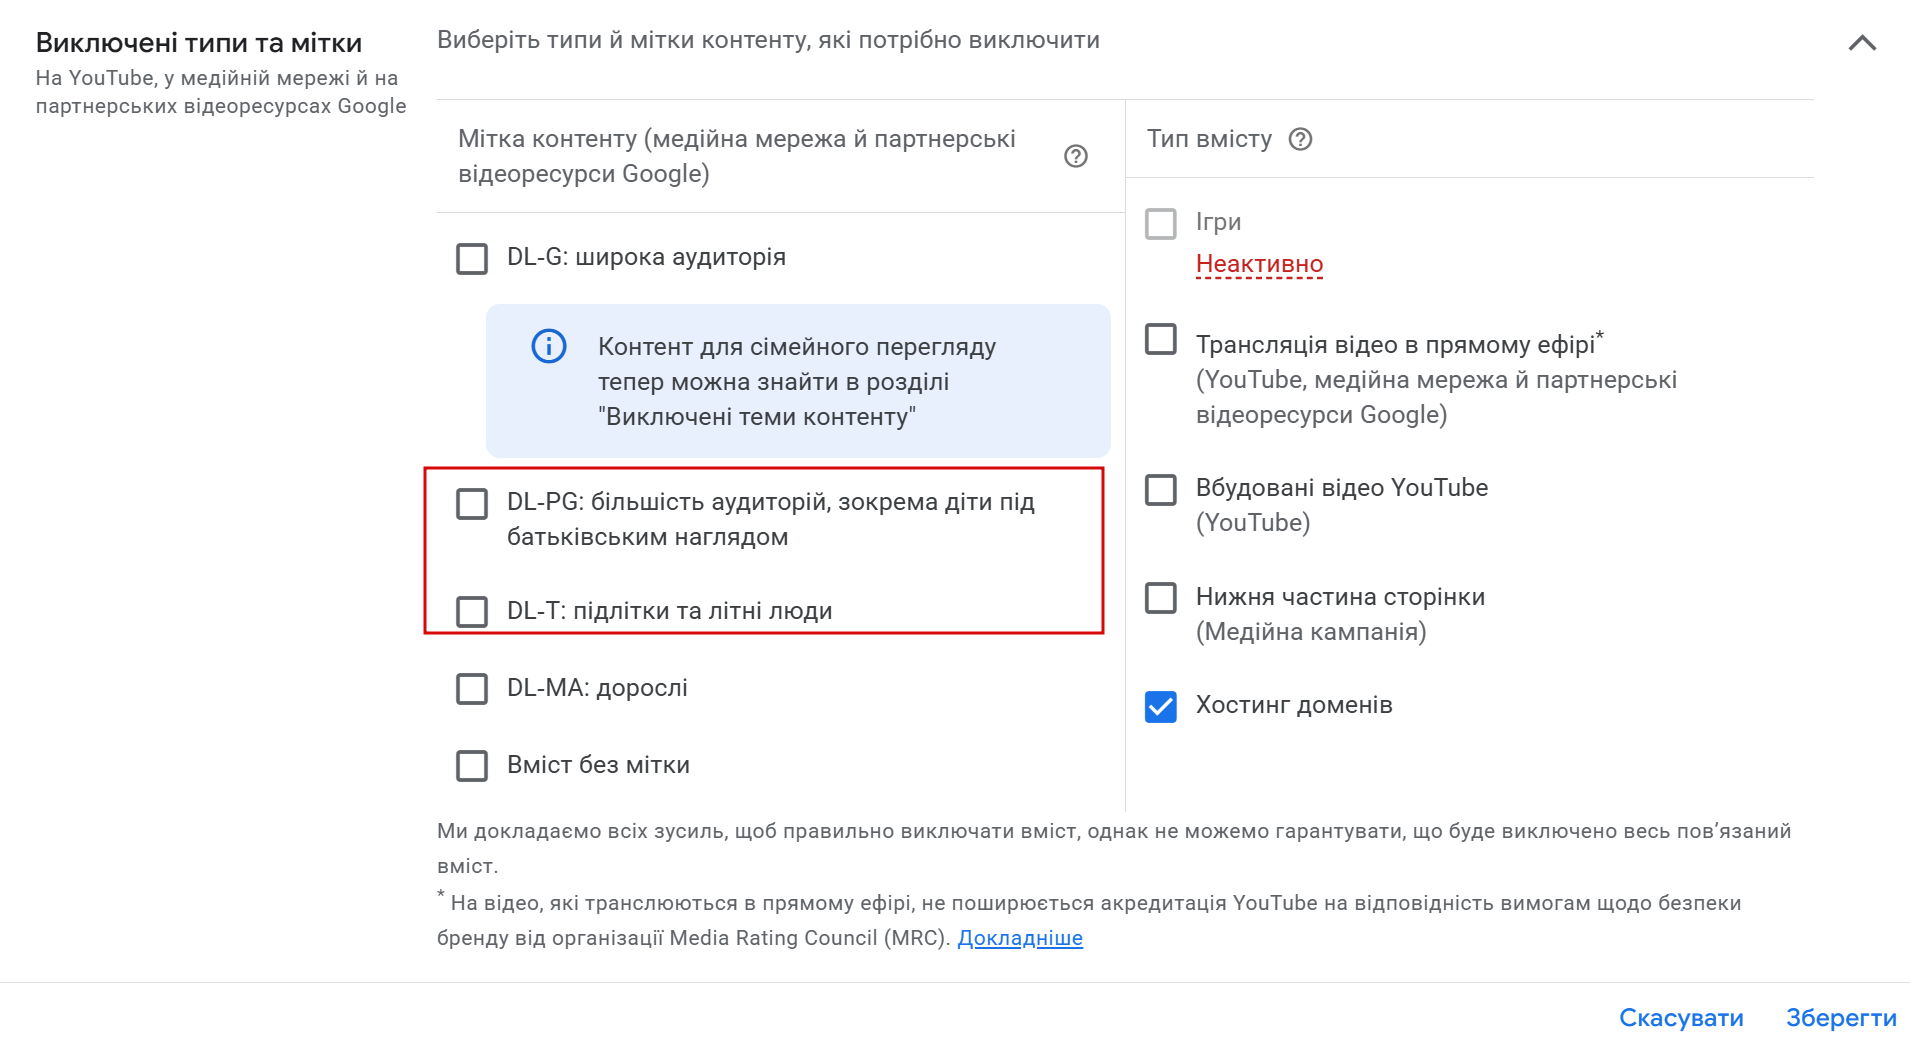1910x1045 pixels.
Task: Click the Виключені типи та мітки heading
Action: [199, 43]
